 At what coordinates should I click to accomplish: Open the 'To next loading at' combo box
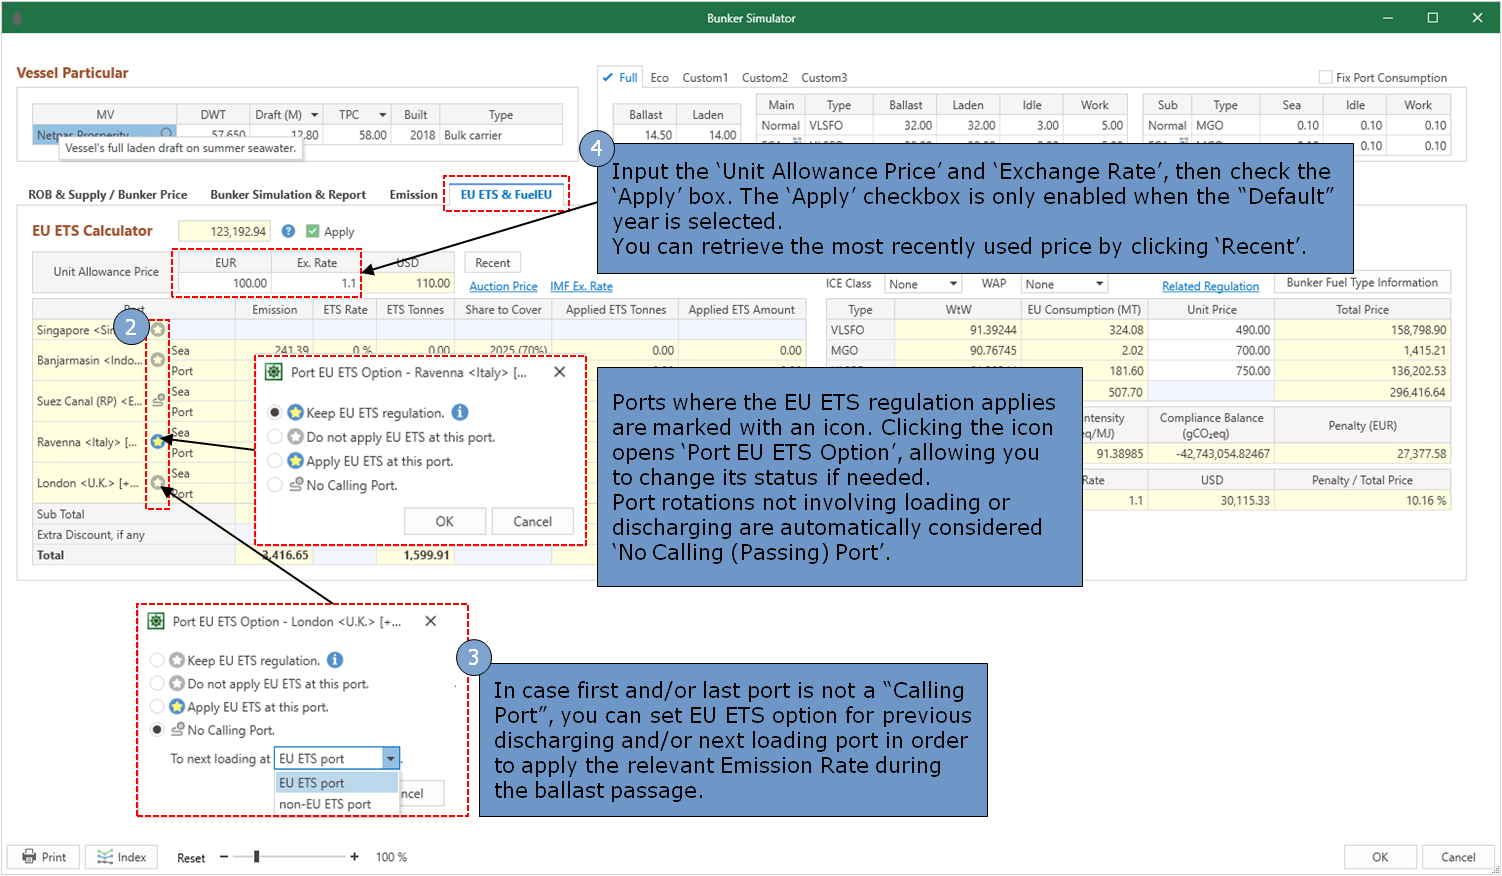(390, 759)
